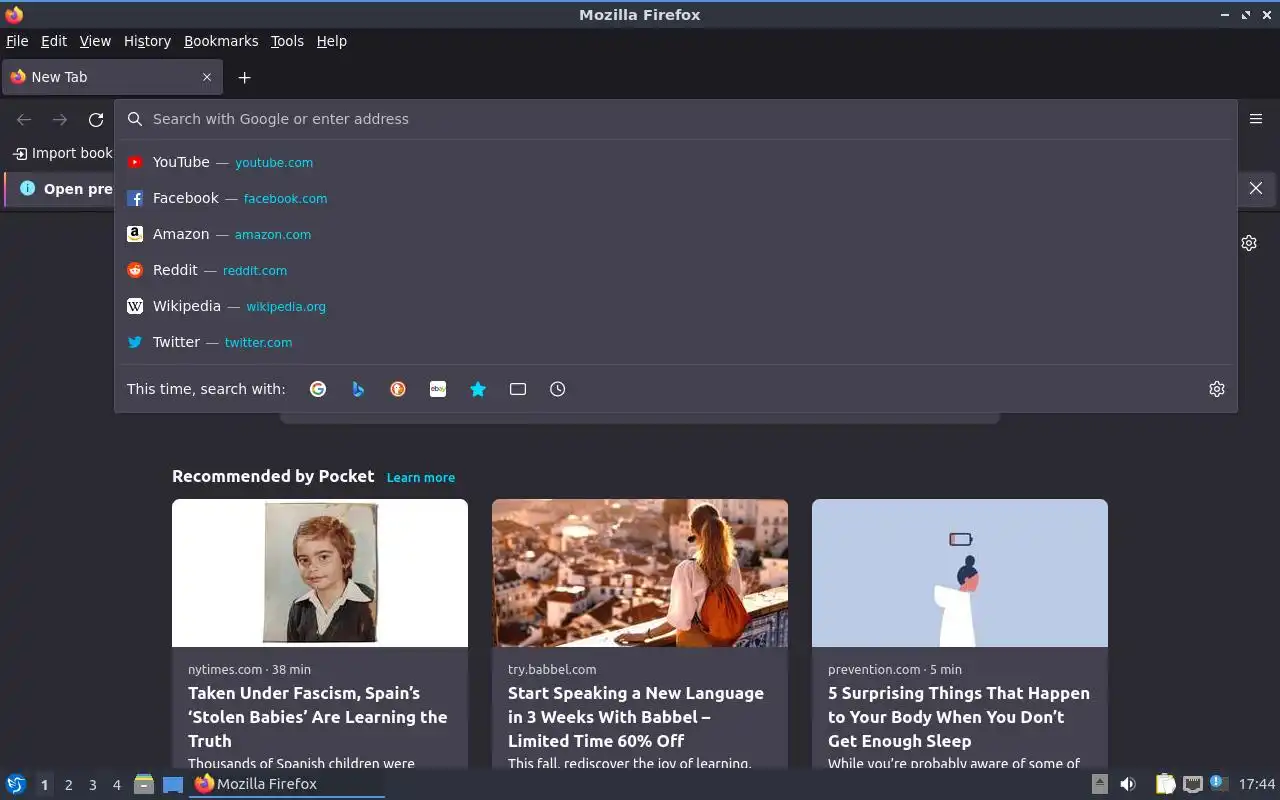Open the Bookmarks menu
Screen dimensions: 1280x800
coord(221,41)
